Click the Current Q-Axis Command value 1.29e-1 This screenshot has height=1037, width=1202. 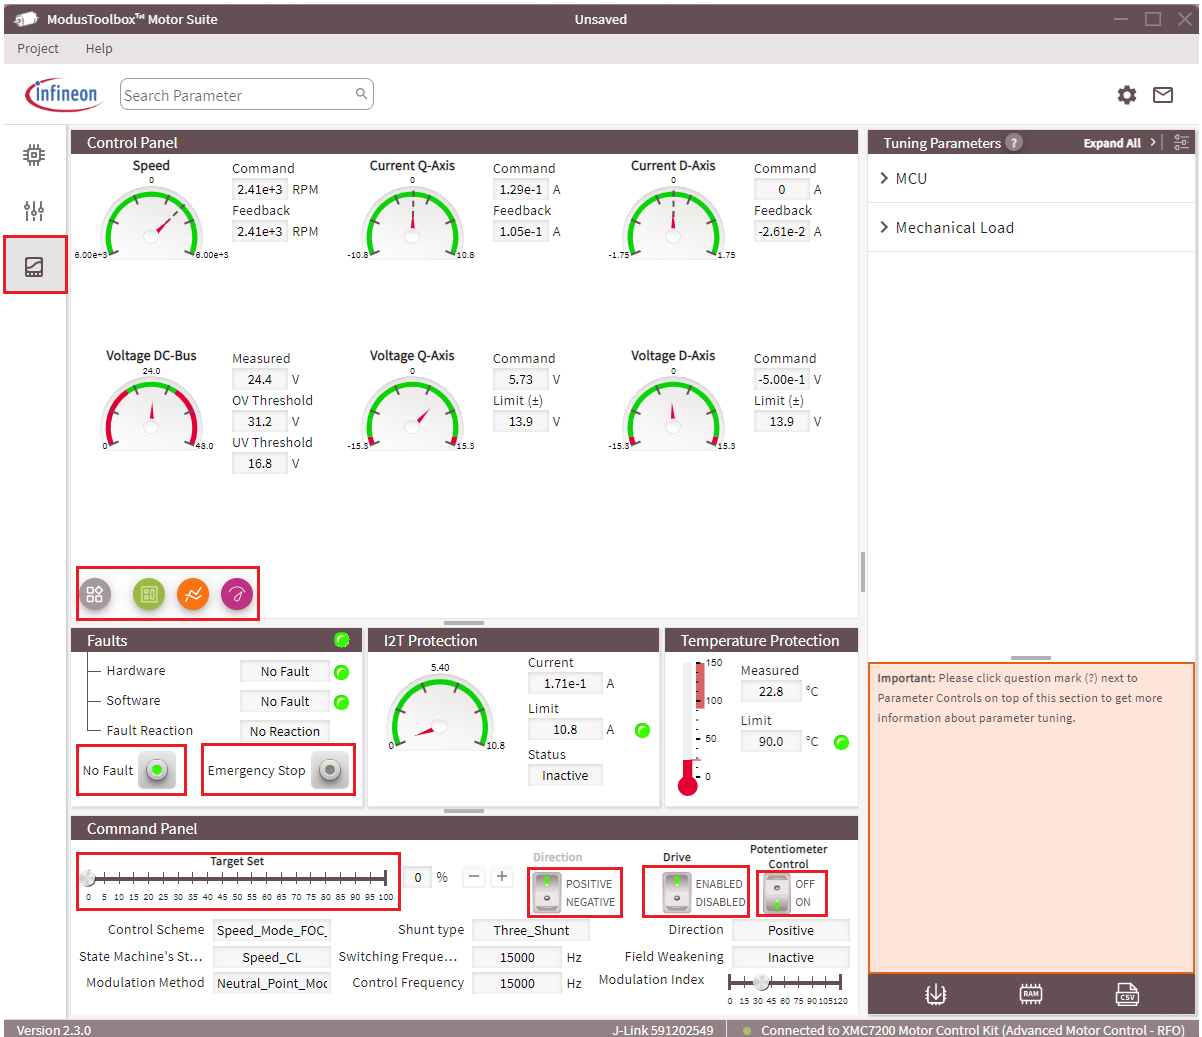tap(521, 189)
